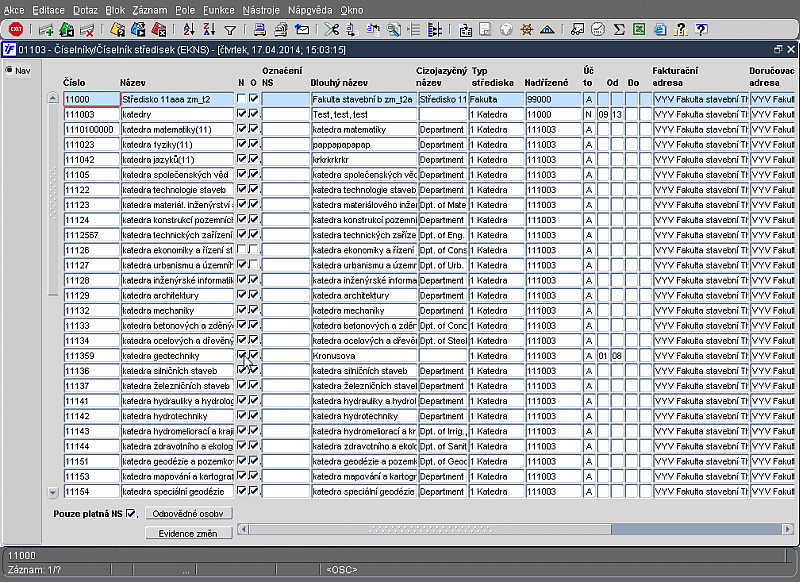Open the Nástroje menu
Image resolution: width=800 pixels, height=582 pixels.
tap(261, 10)
